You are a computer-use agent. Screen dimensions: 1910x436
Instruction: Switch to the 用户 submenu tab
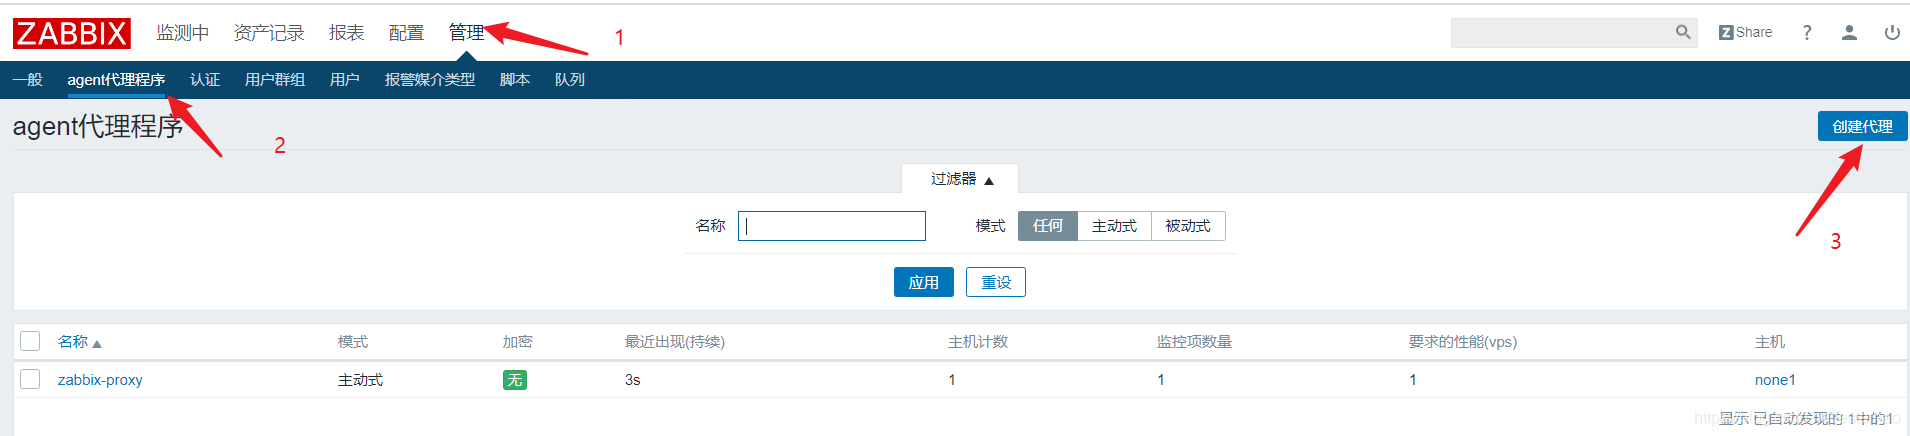[345, 80]
